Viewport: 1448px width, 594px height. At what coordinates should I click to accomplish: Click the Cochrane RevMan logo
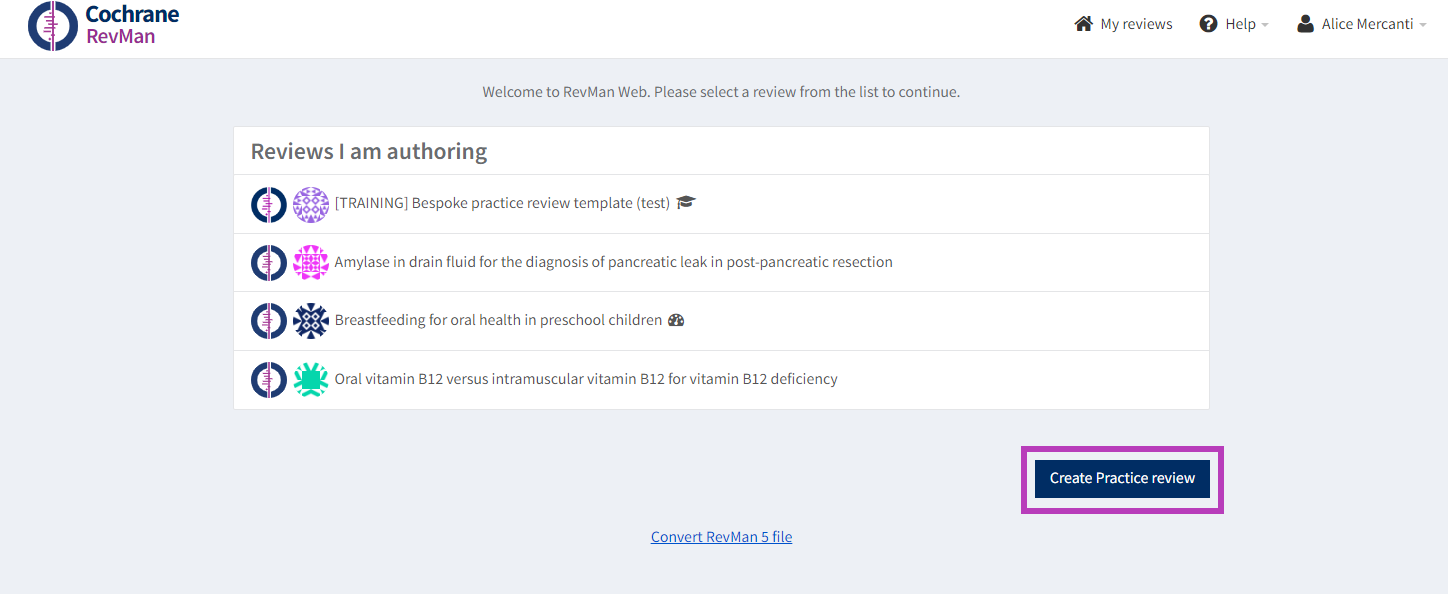104,26
